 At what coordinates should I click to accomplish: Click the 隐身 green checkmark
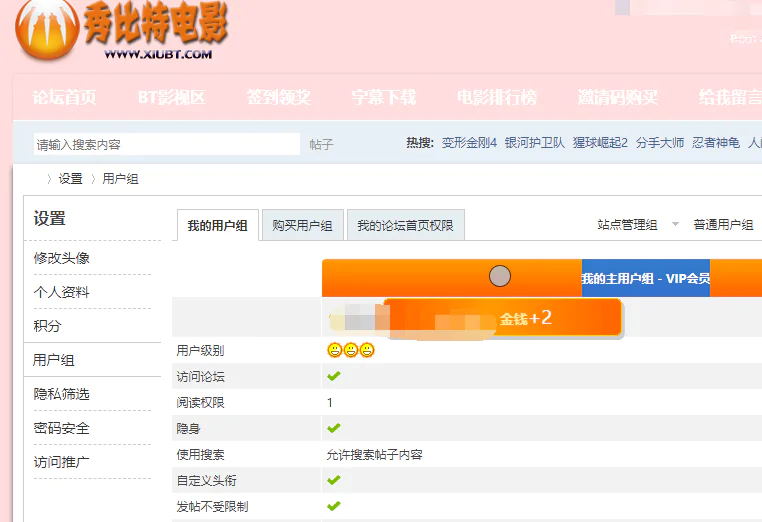point(334,428)
